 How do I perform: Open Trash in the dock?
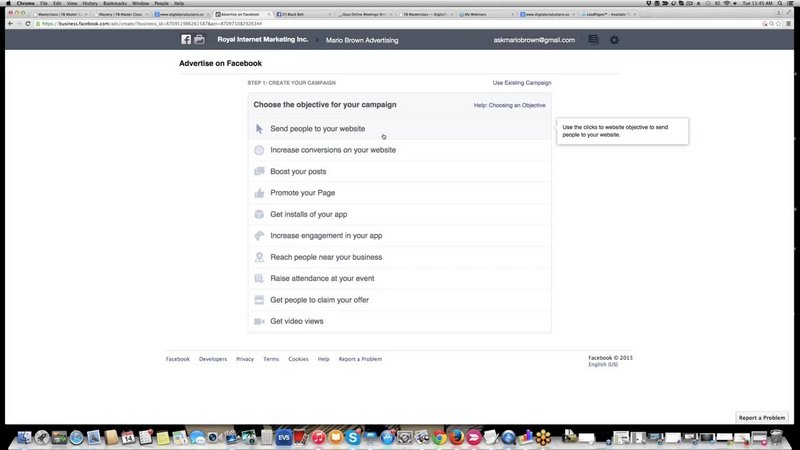coord(777,437)
